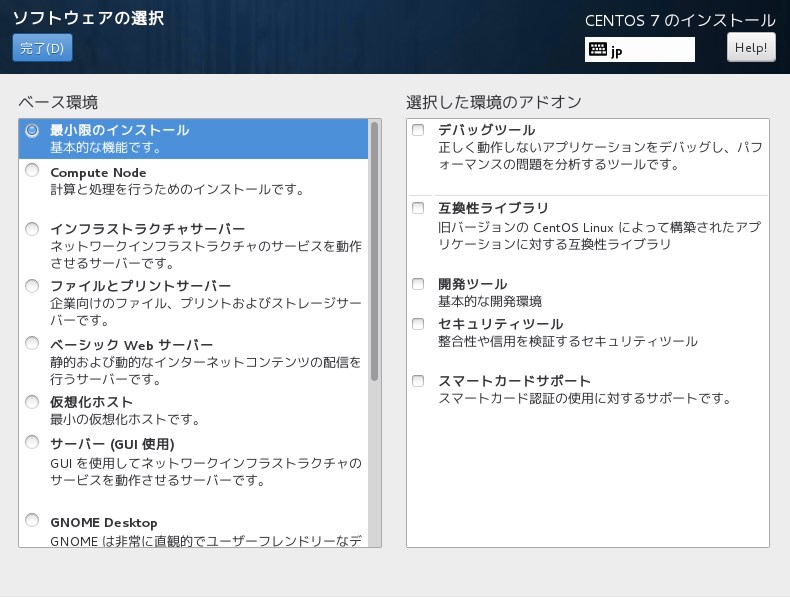Open the Help! button
790x597 pixels.
(751, 47)
